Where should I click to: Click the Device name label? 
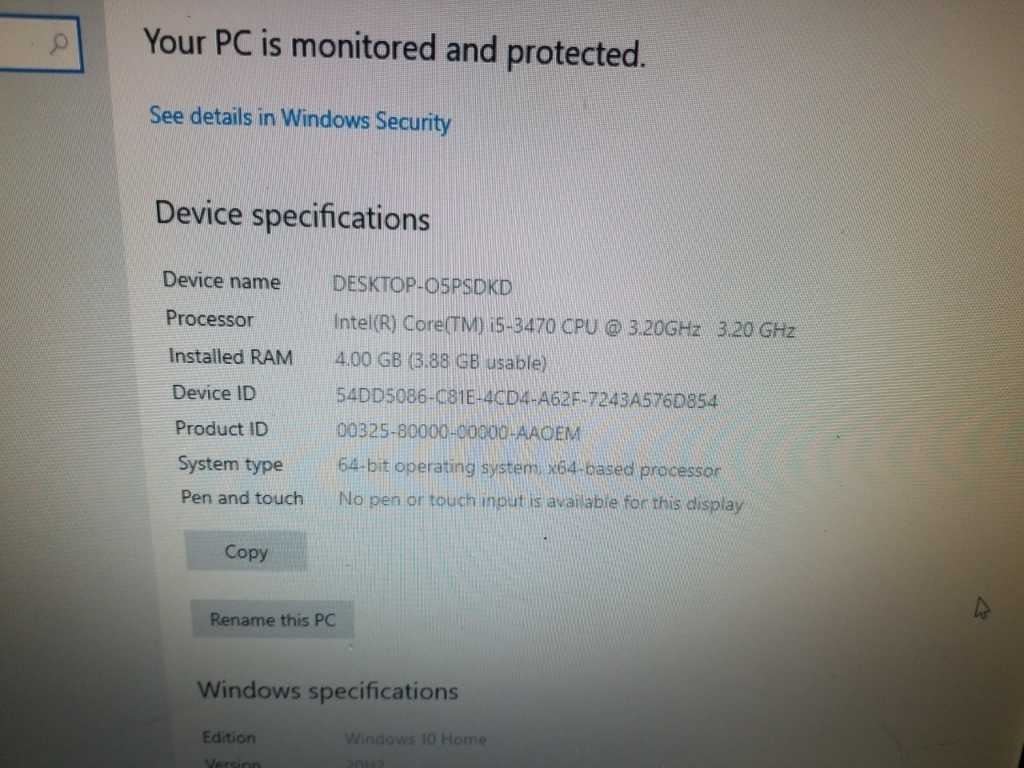(221, 281)
